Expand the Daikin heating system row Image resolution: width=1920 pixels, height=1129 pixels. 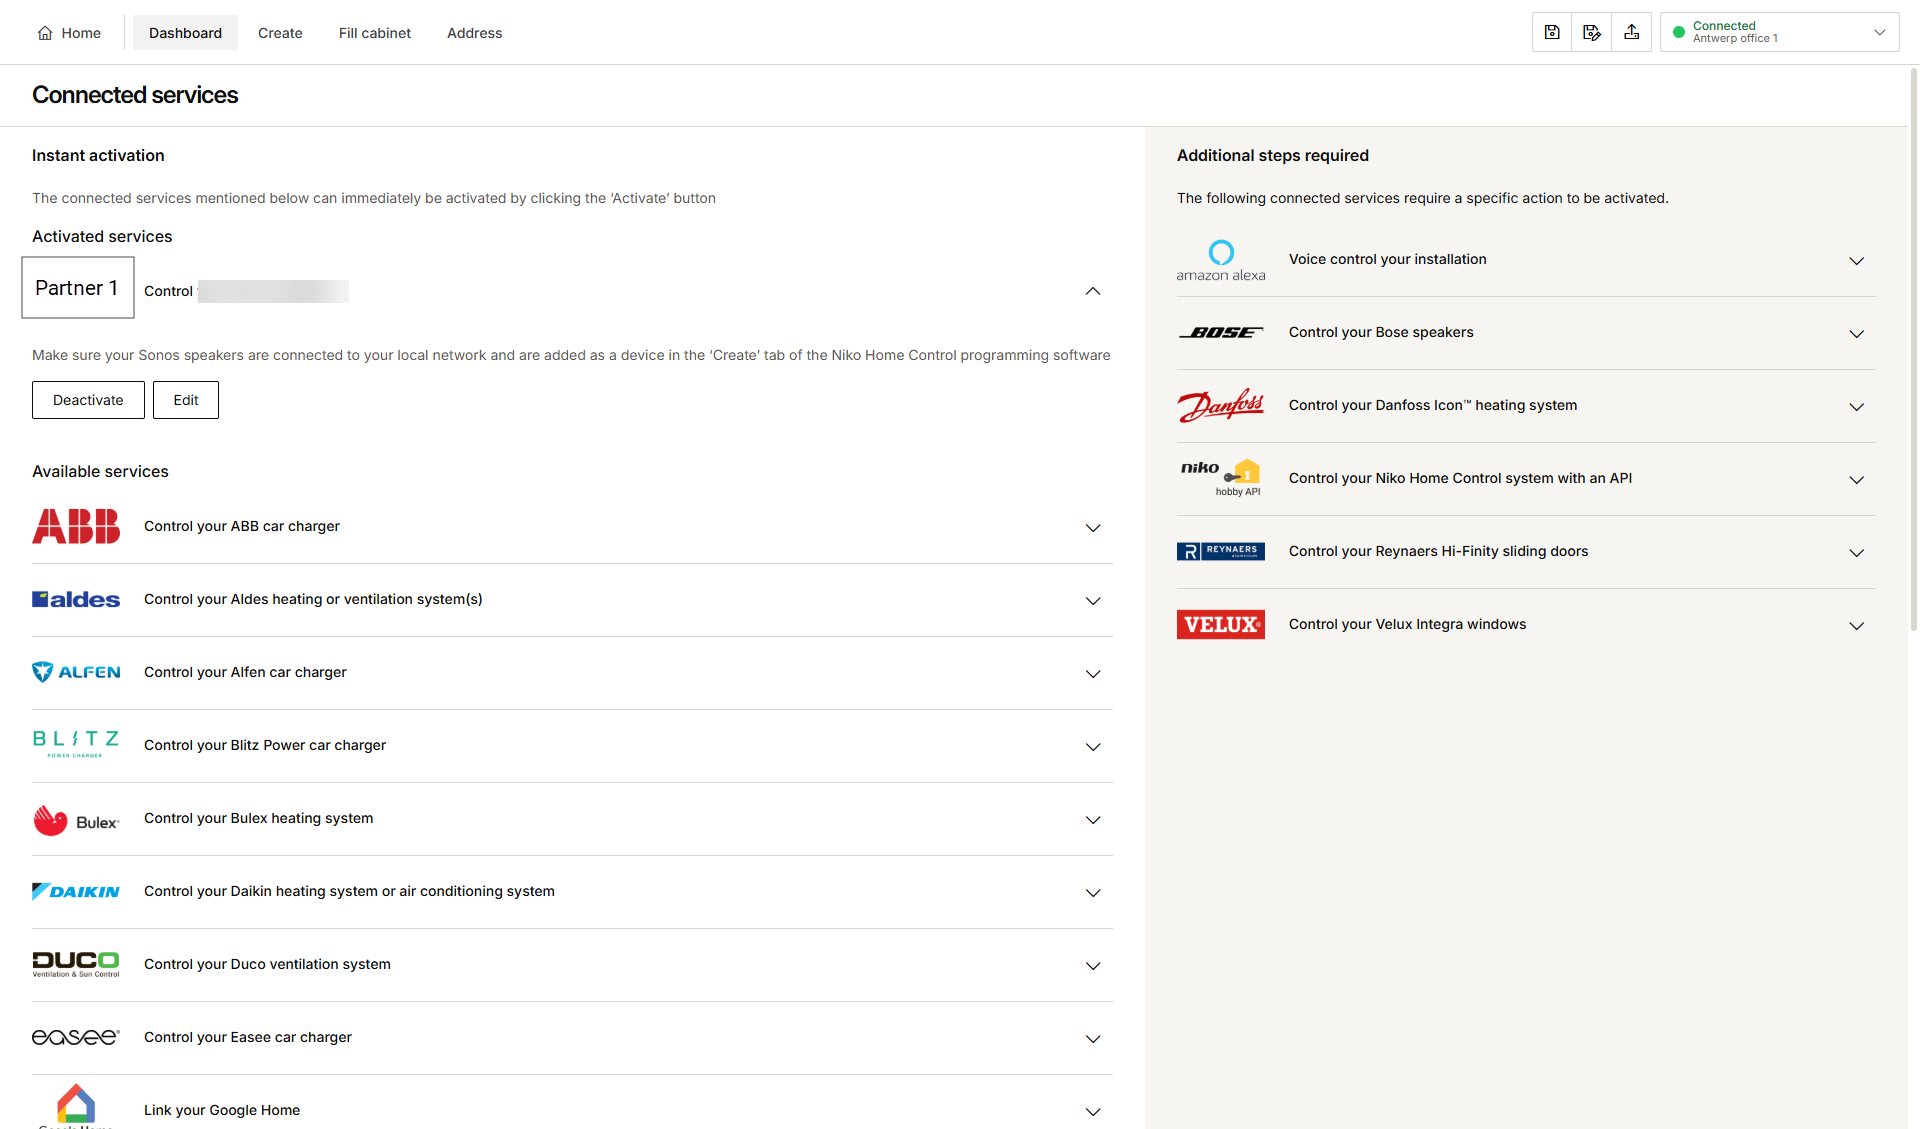coord(1093,893)
